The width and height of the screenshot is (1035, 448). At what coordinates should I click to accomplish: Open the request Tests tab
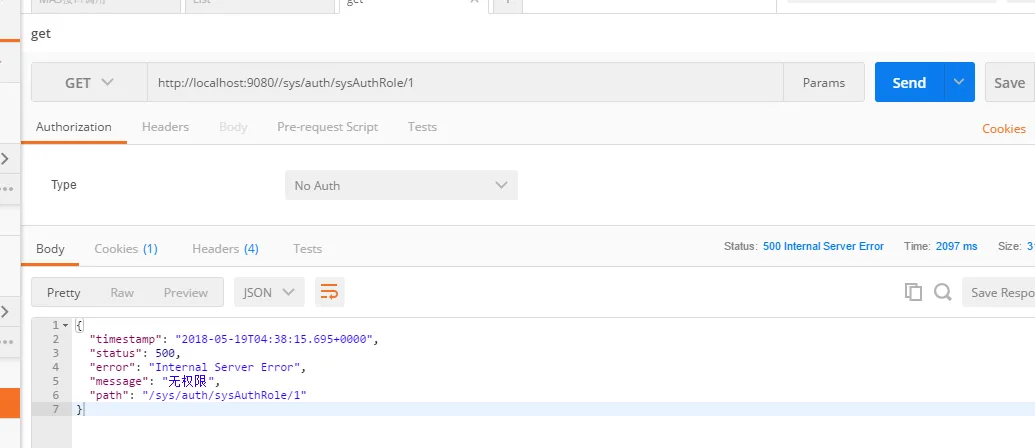pyautogui.click(x=422, y=127)
